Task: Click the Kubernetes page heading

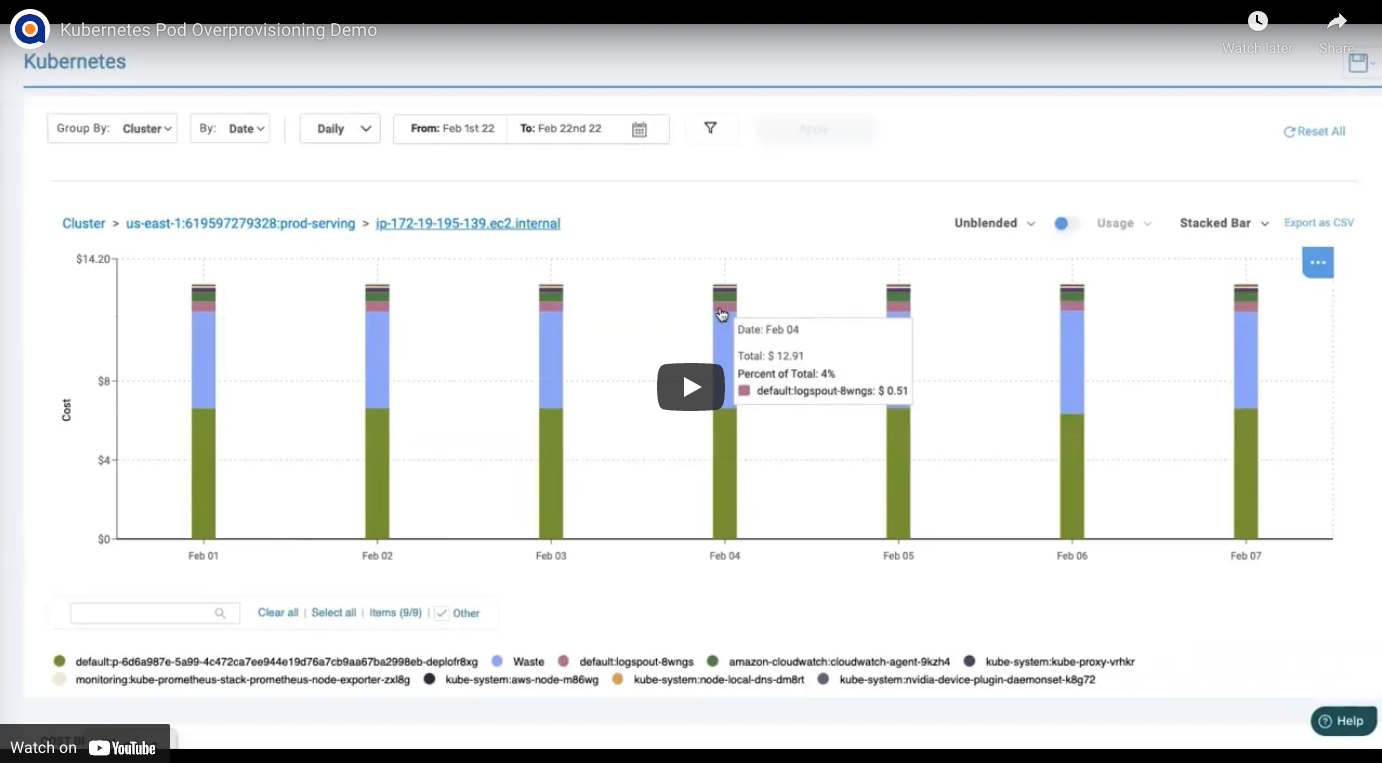Action: (75, 62)
